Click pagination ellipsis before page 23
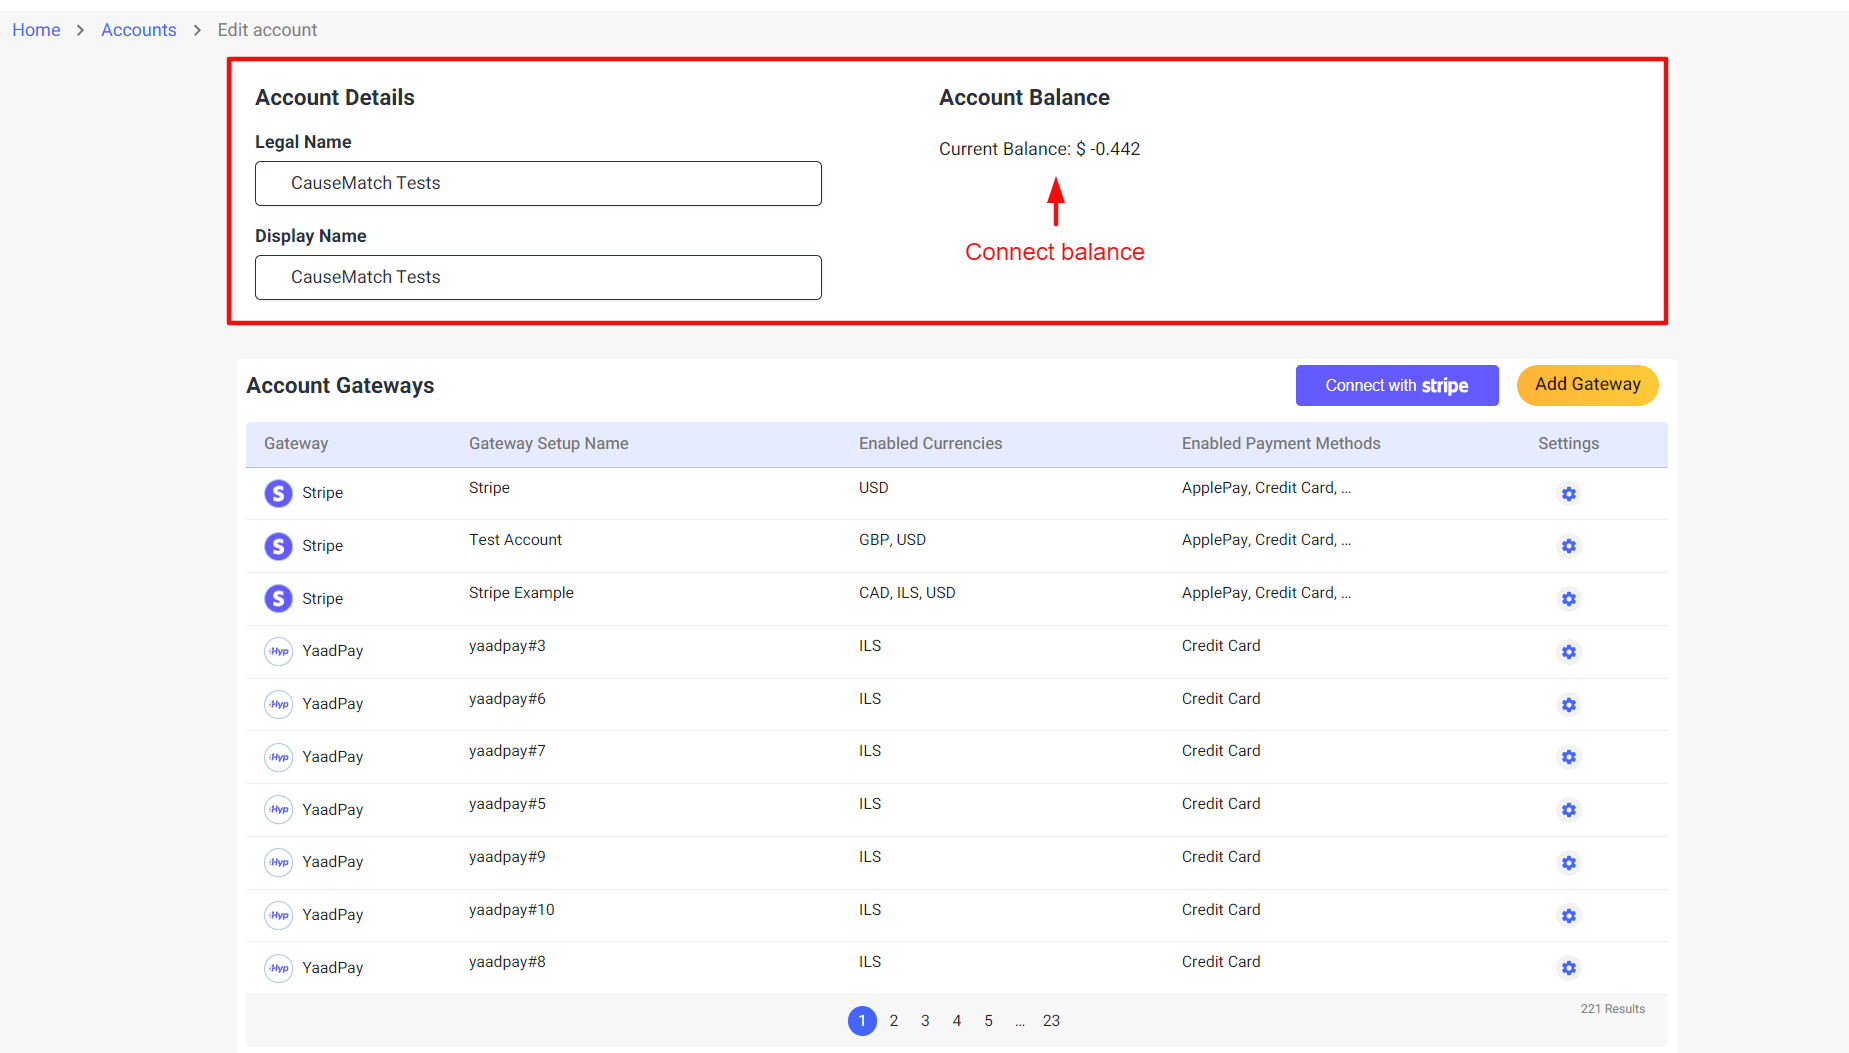The image size is (1849, 1053). [1020, 1021]
